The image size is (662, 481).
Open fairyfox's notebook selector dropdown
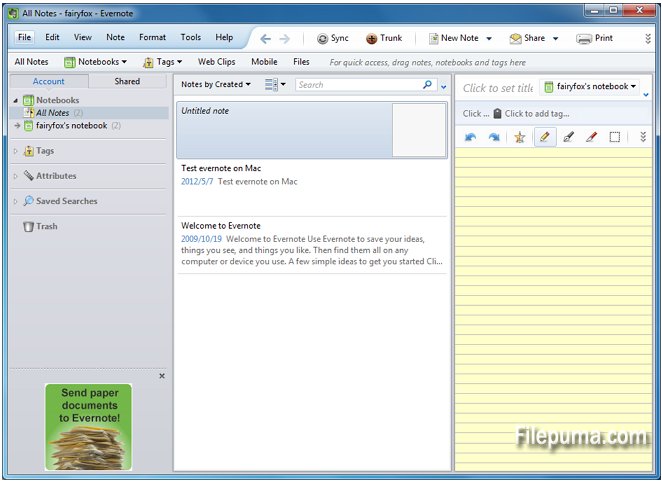click(590, 87)
